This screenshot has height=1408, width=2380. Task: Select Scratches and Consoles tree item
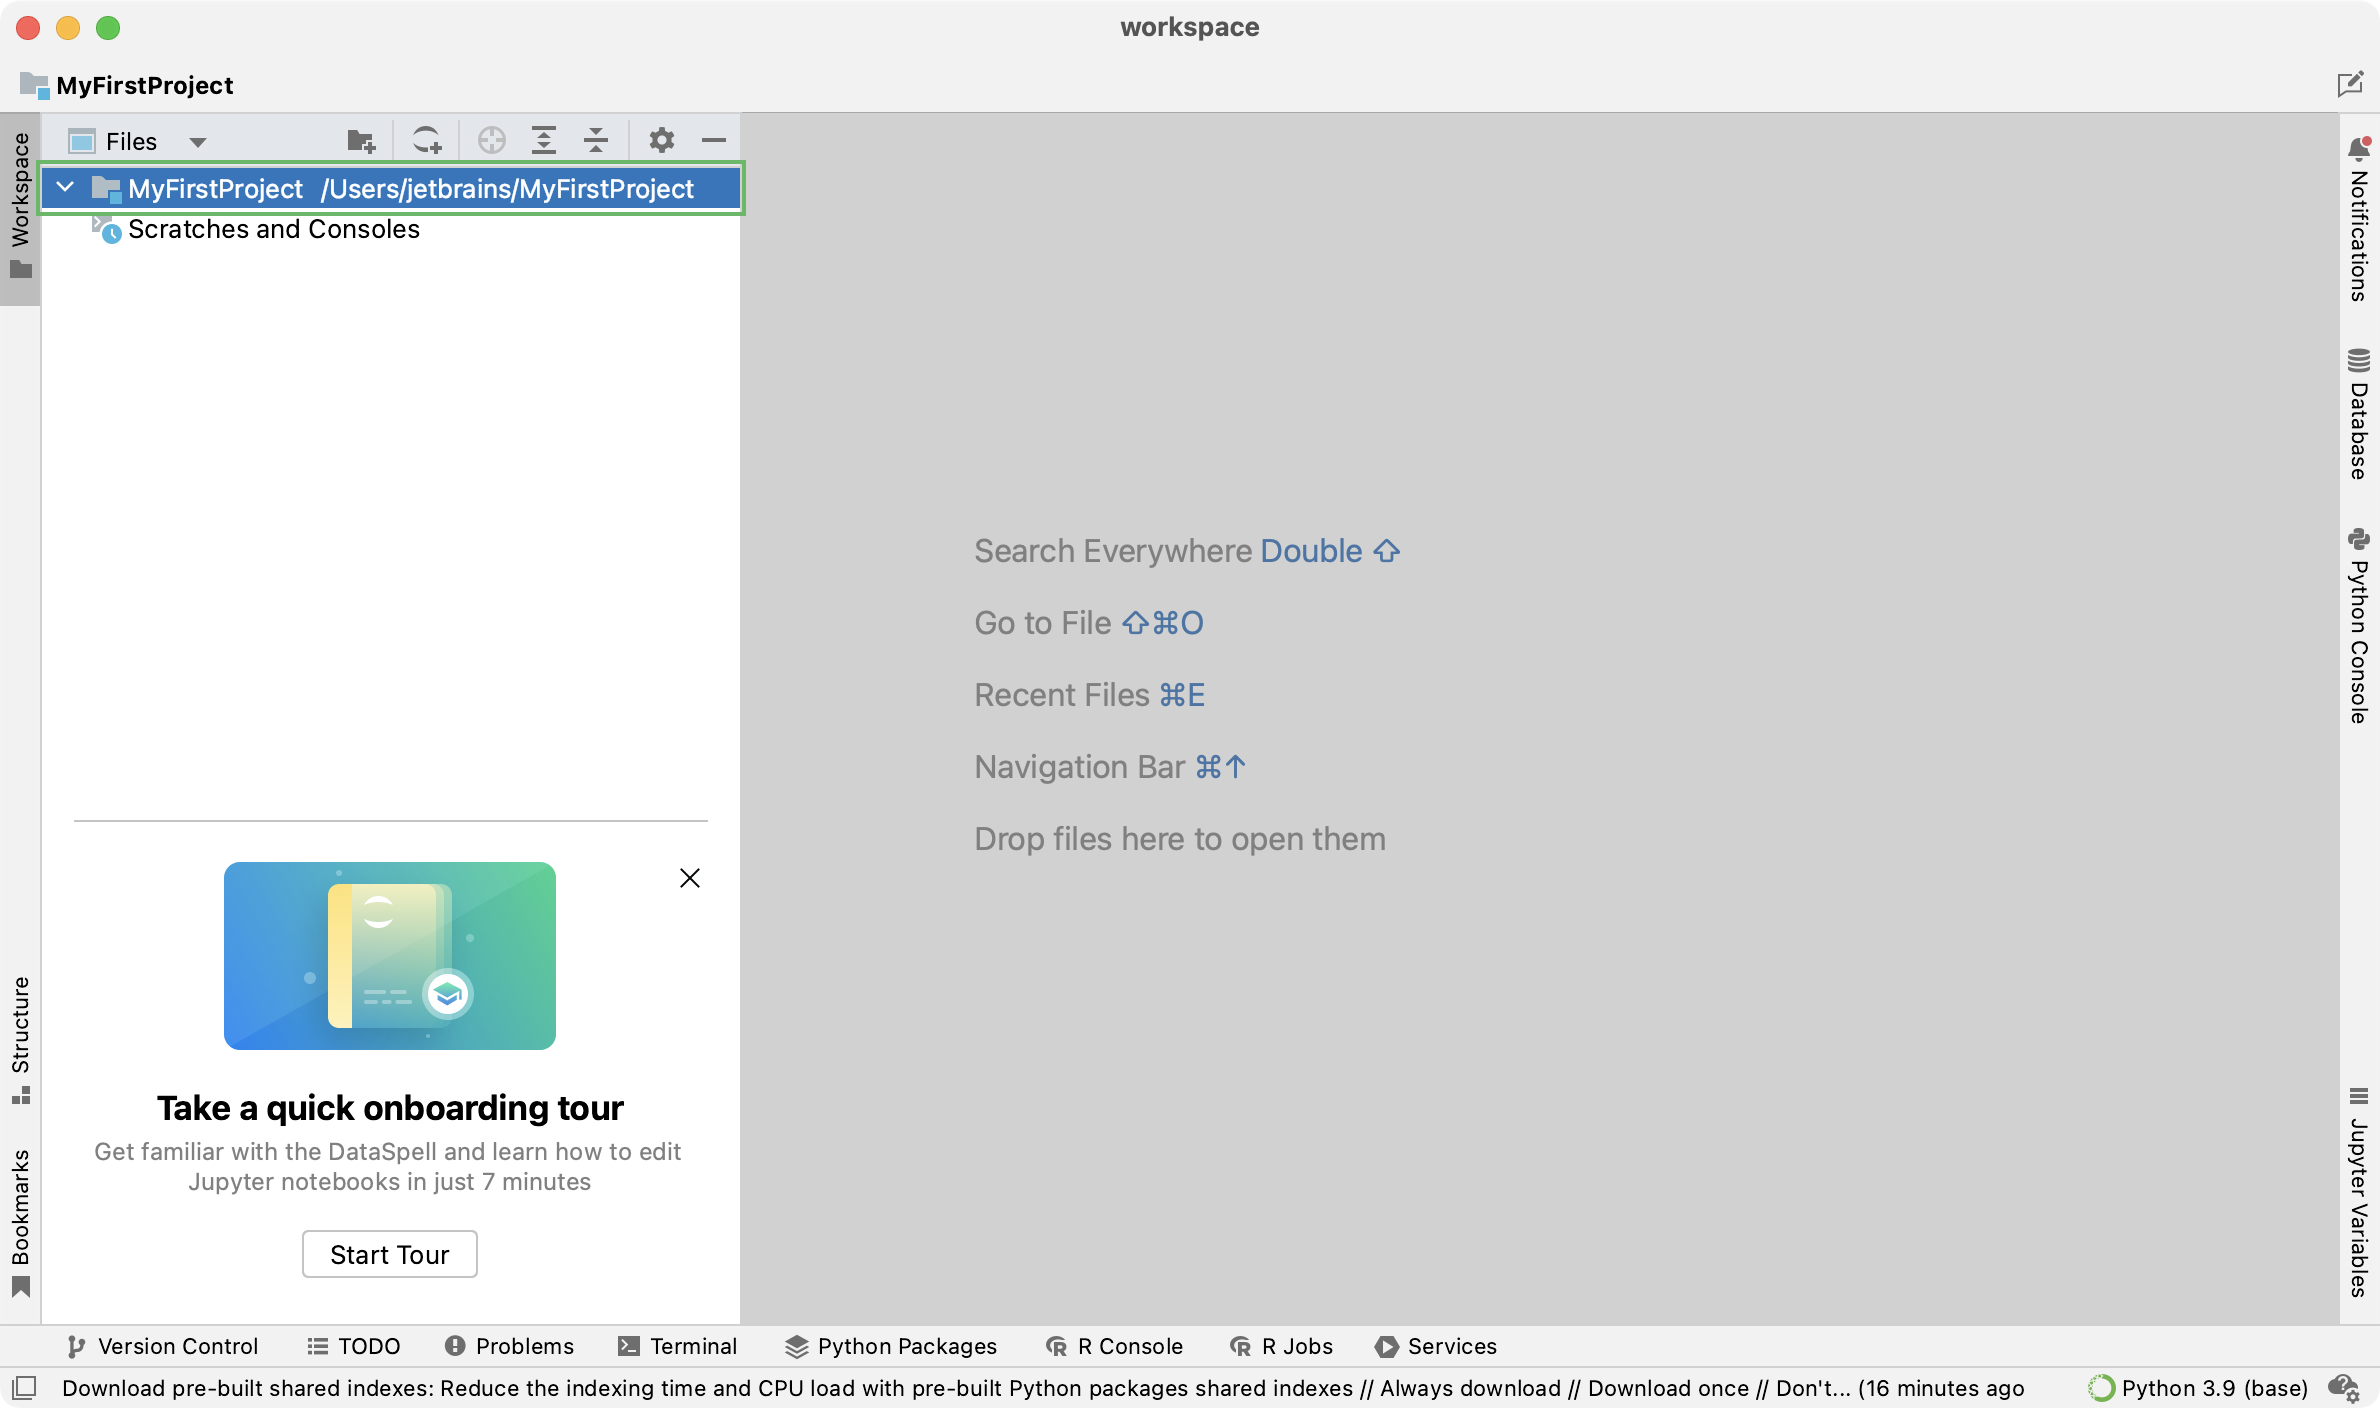(273, 229)
